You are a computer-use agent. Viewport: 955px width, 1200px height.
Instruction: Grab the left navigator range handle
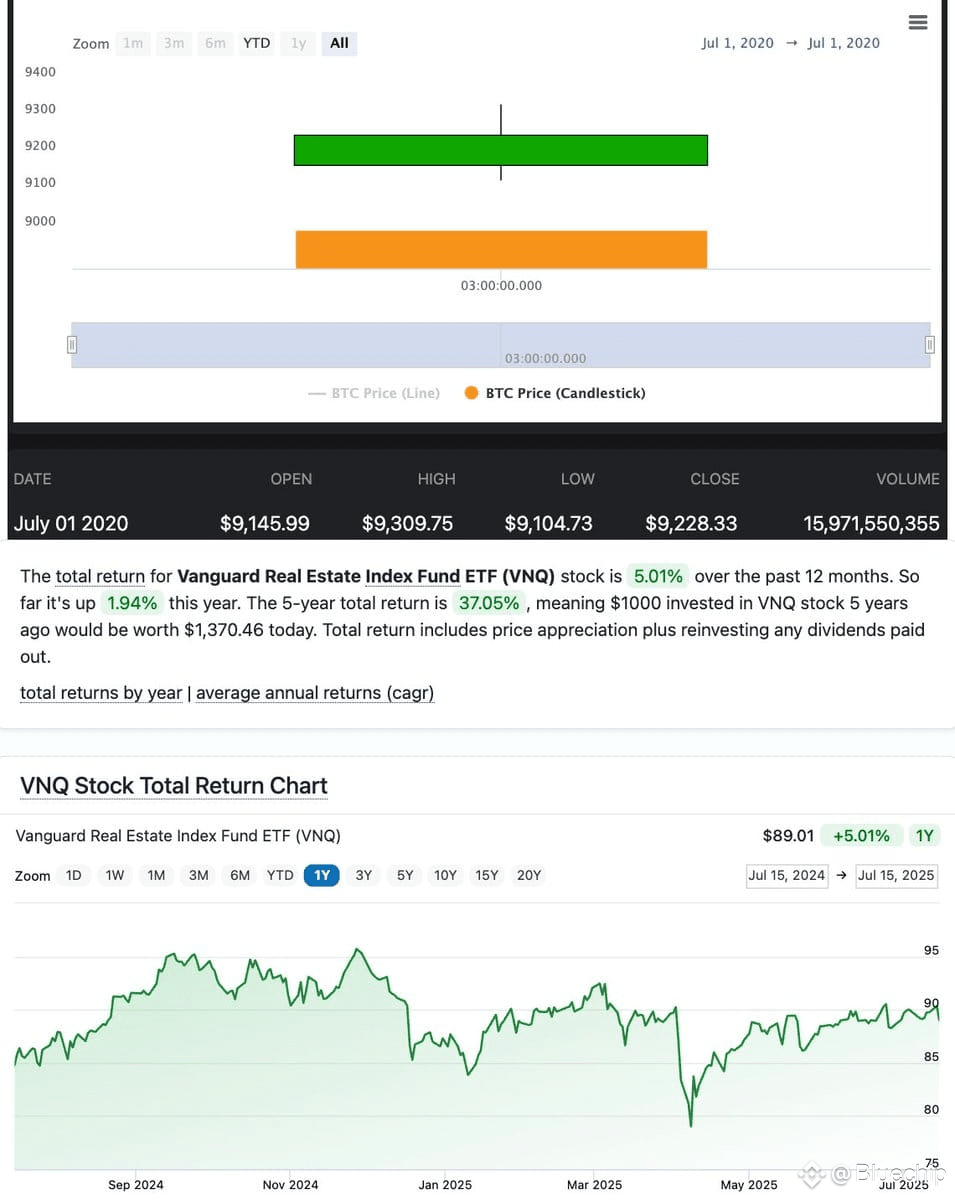tap(71, 344)
